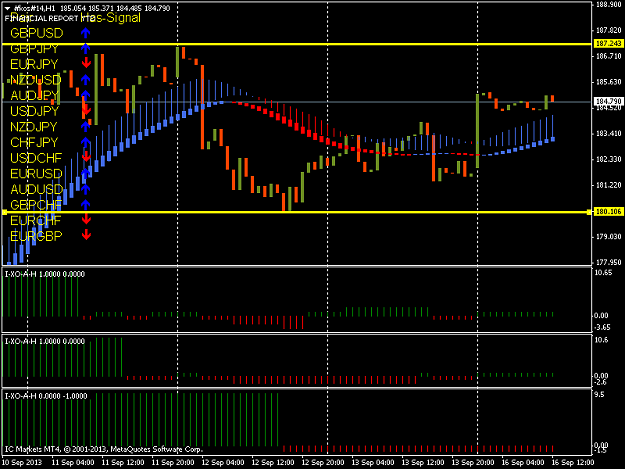Screen dimensions: 625x469
Task: Click the NZDUSD blue up arrow signal
Action: pyautogui.click(x=86, y=80)
